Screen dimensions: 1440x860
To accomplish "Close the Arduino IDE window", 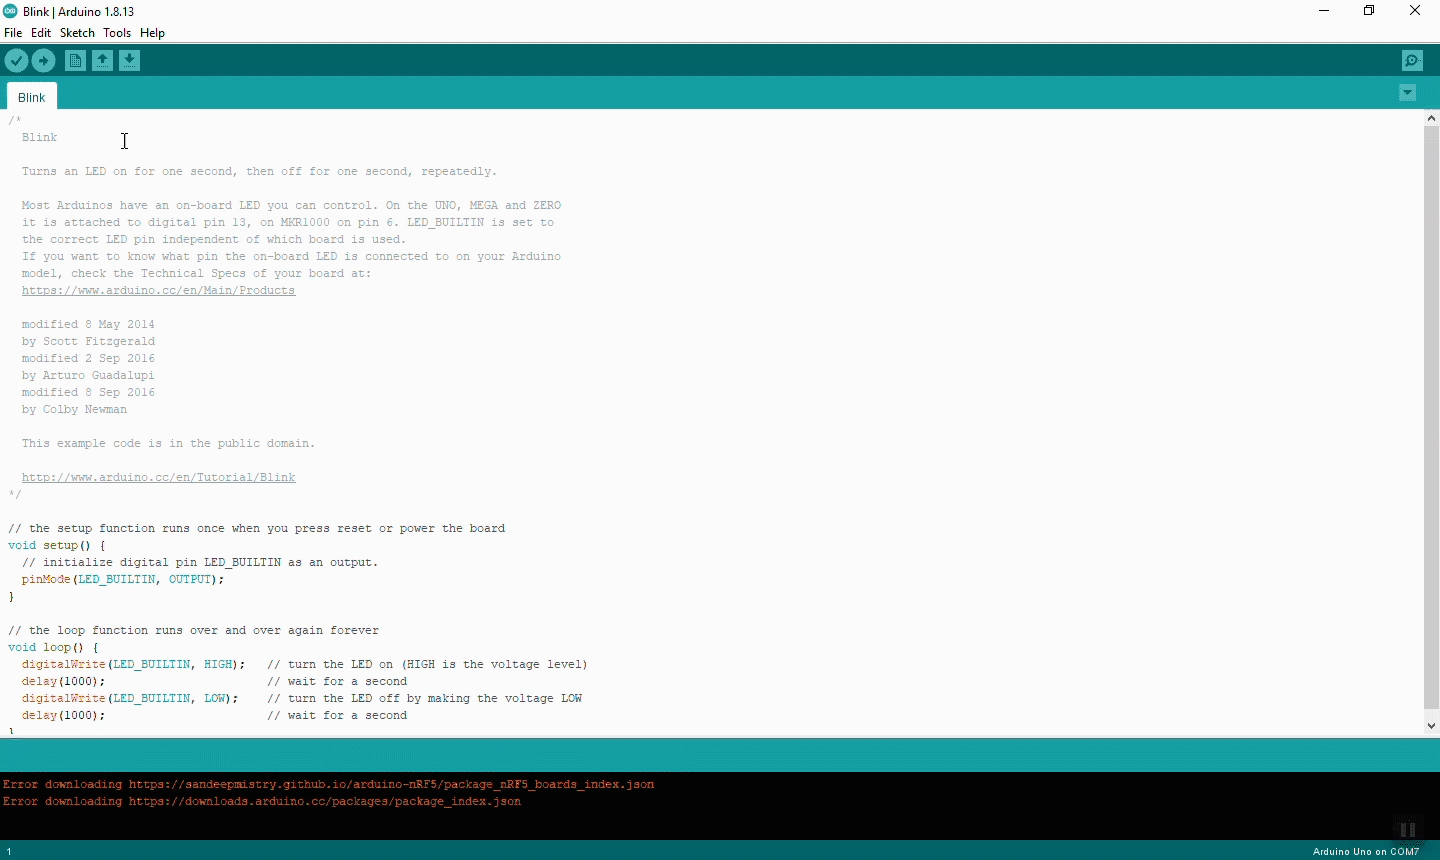I will (1415, 11).
